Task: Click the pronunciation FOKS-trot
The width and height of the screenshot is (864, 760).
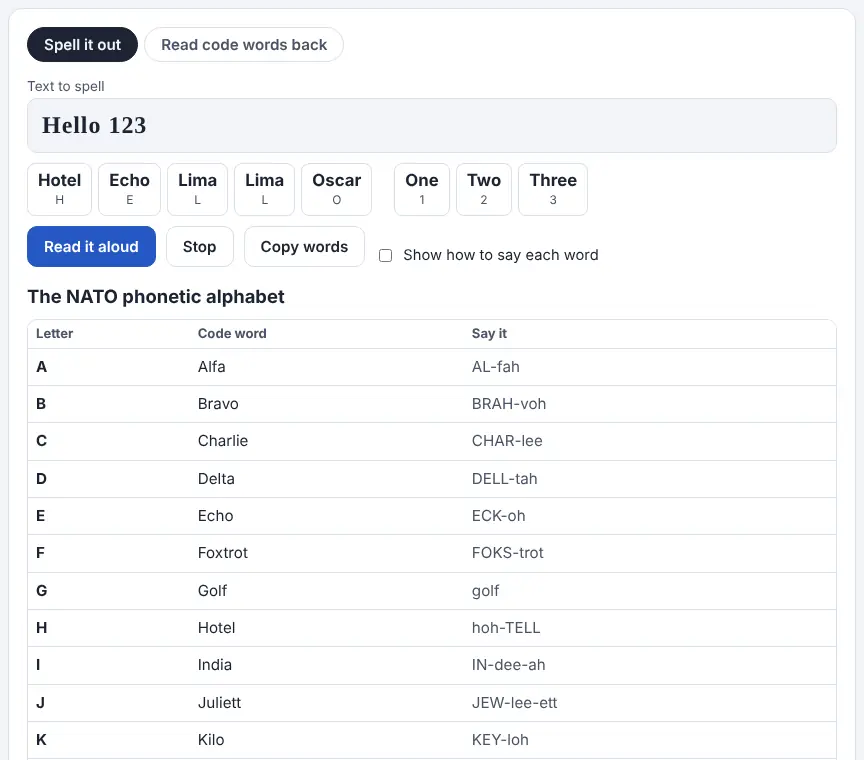Action: [507, 553]
